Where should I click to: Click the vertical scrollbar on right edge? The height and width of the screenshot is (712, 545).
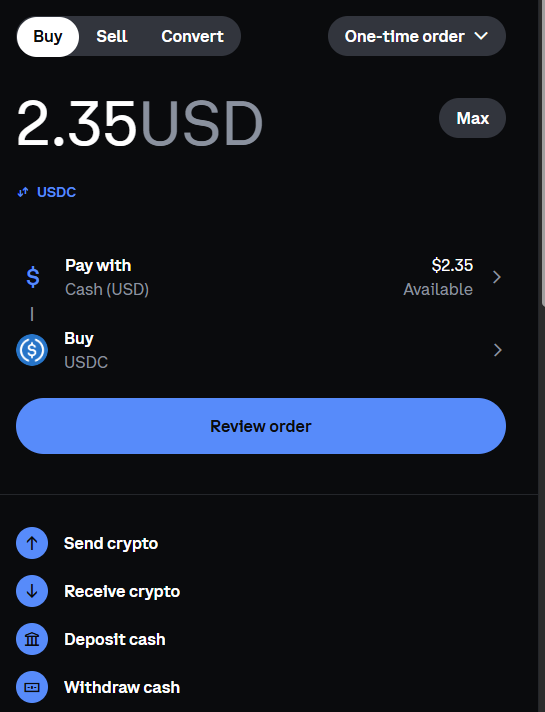pyautogui.click(x=542, y=152)
